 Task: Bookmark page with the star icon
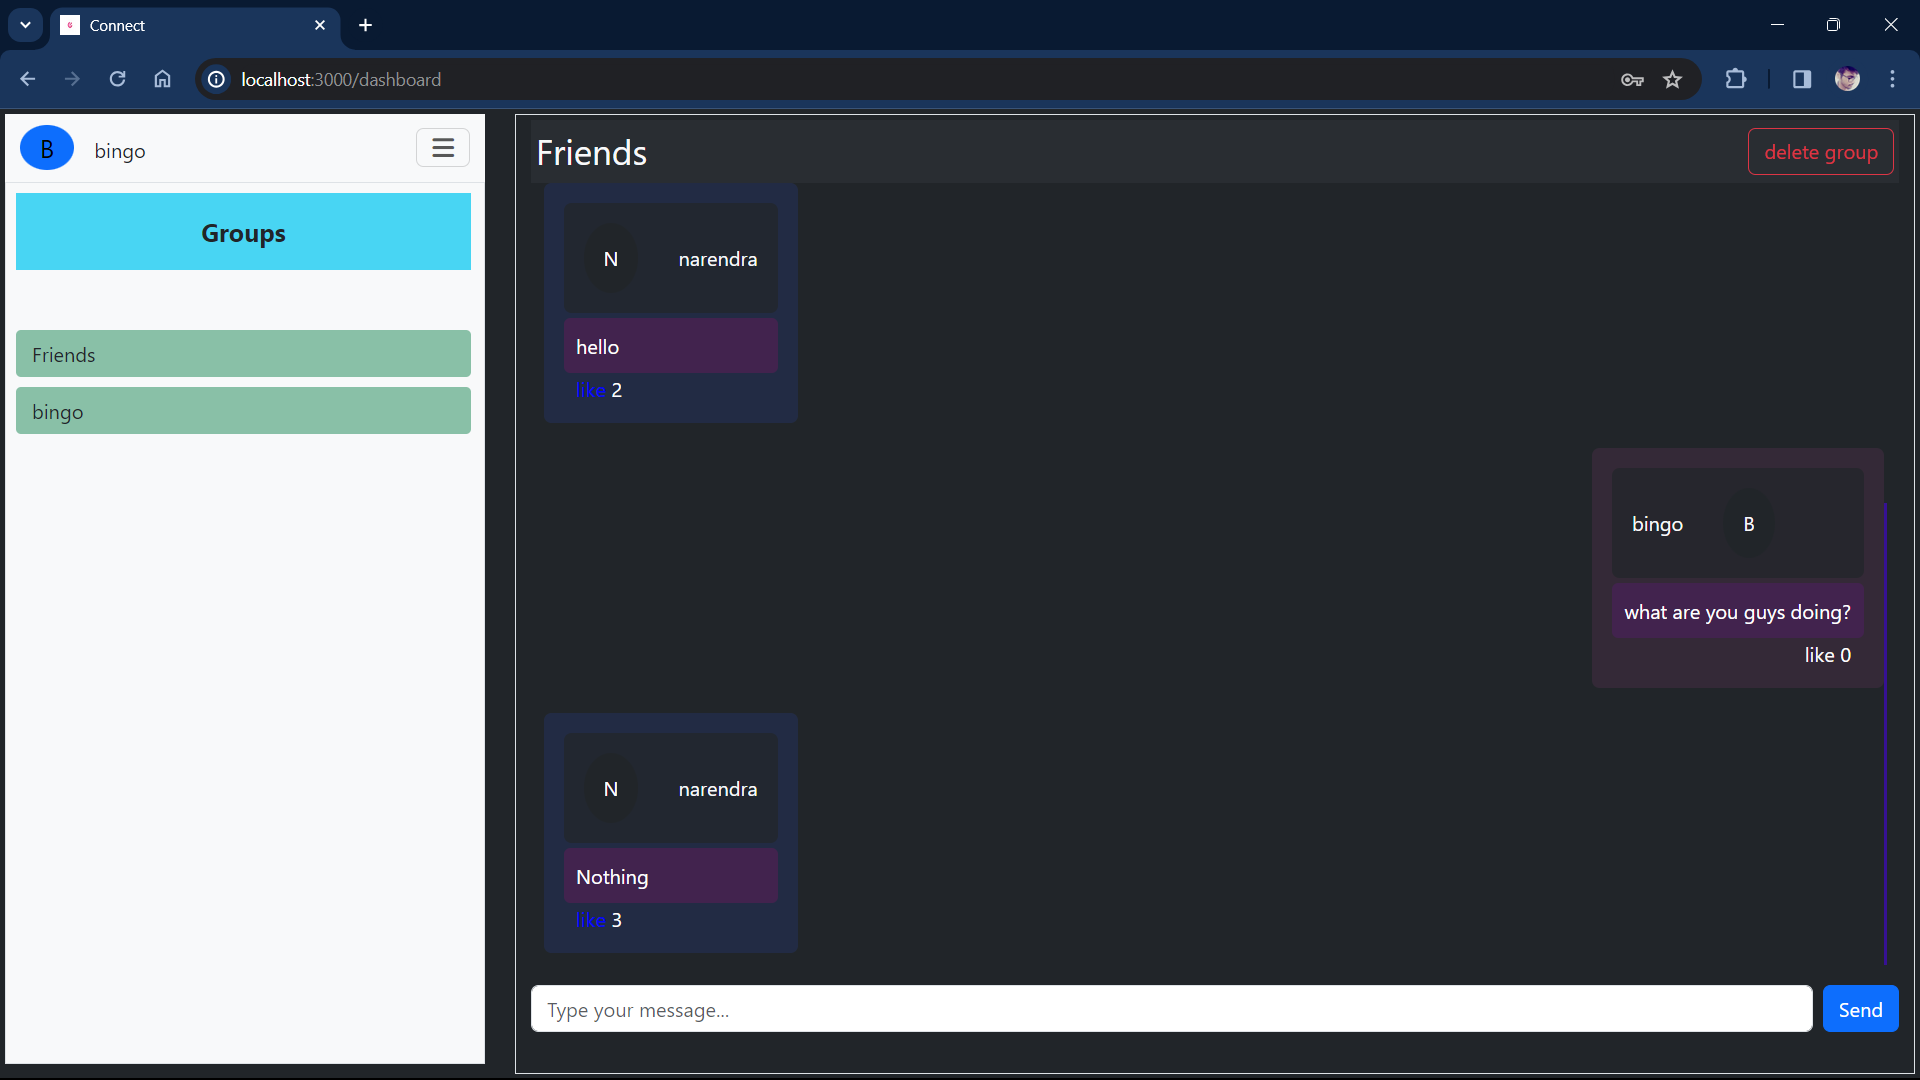(x=1672, y=79)
